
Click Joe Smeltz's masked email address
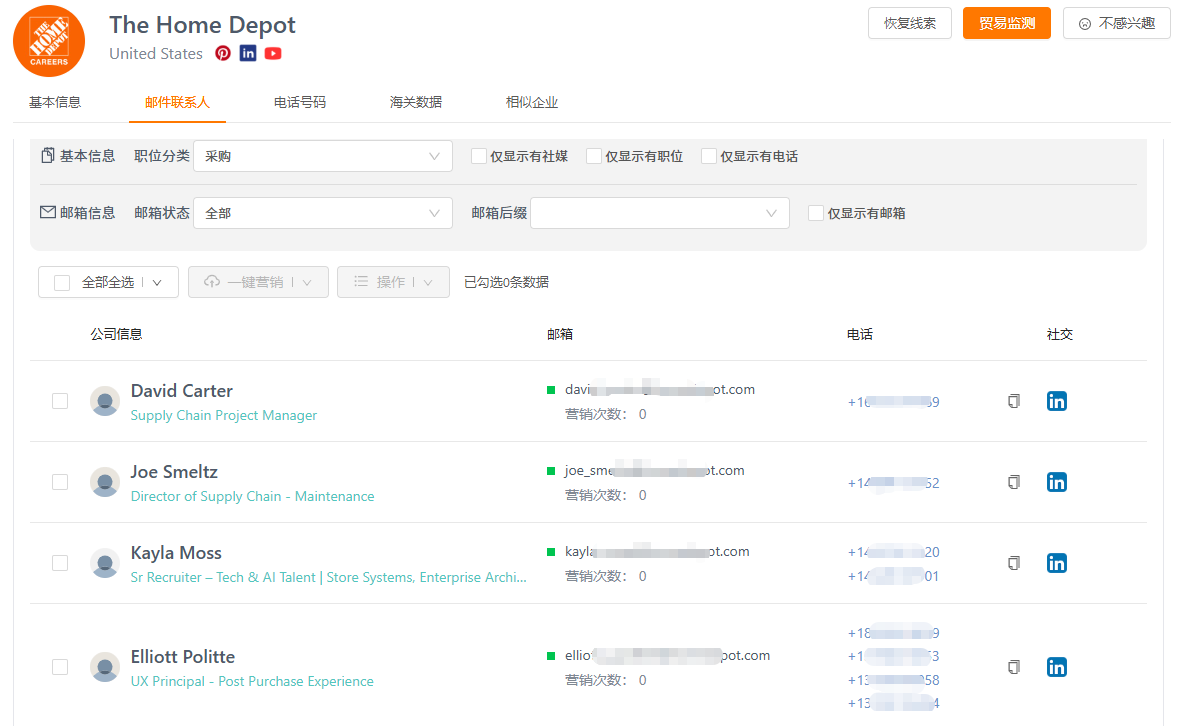tap(655, 470)
